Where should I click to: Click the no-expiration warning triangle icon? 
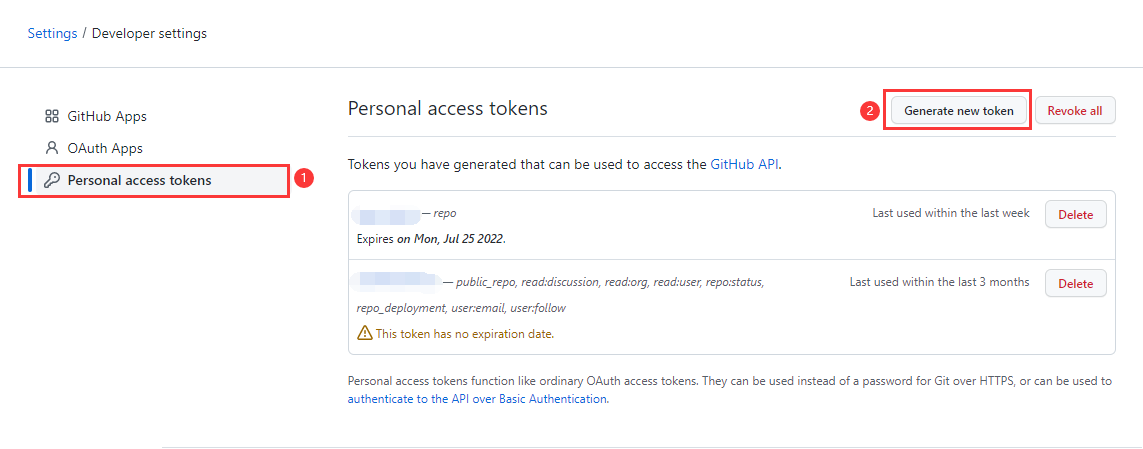point(364,334)
